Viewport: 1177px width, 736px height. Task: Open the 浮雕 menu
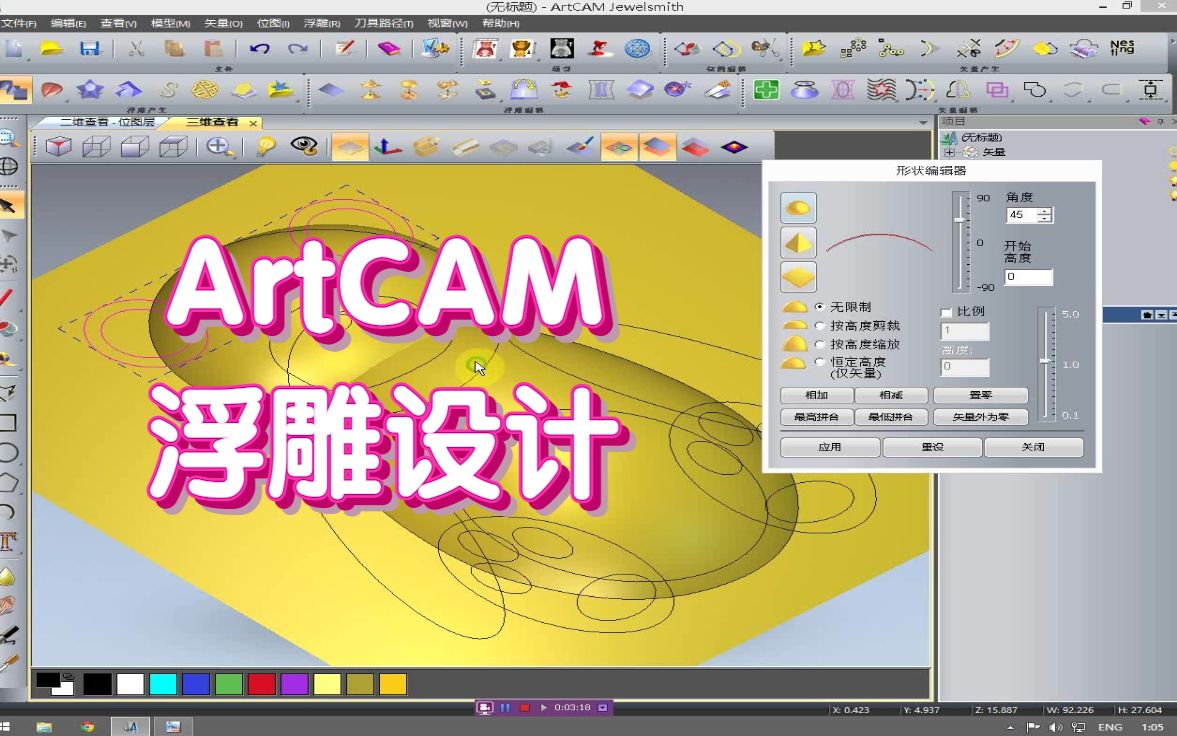click(x=320, y=23)
